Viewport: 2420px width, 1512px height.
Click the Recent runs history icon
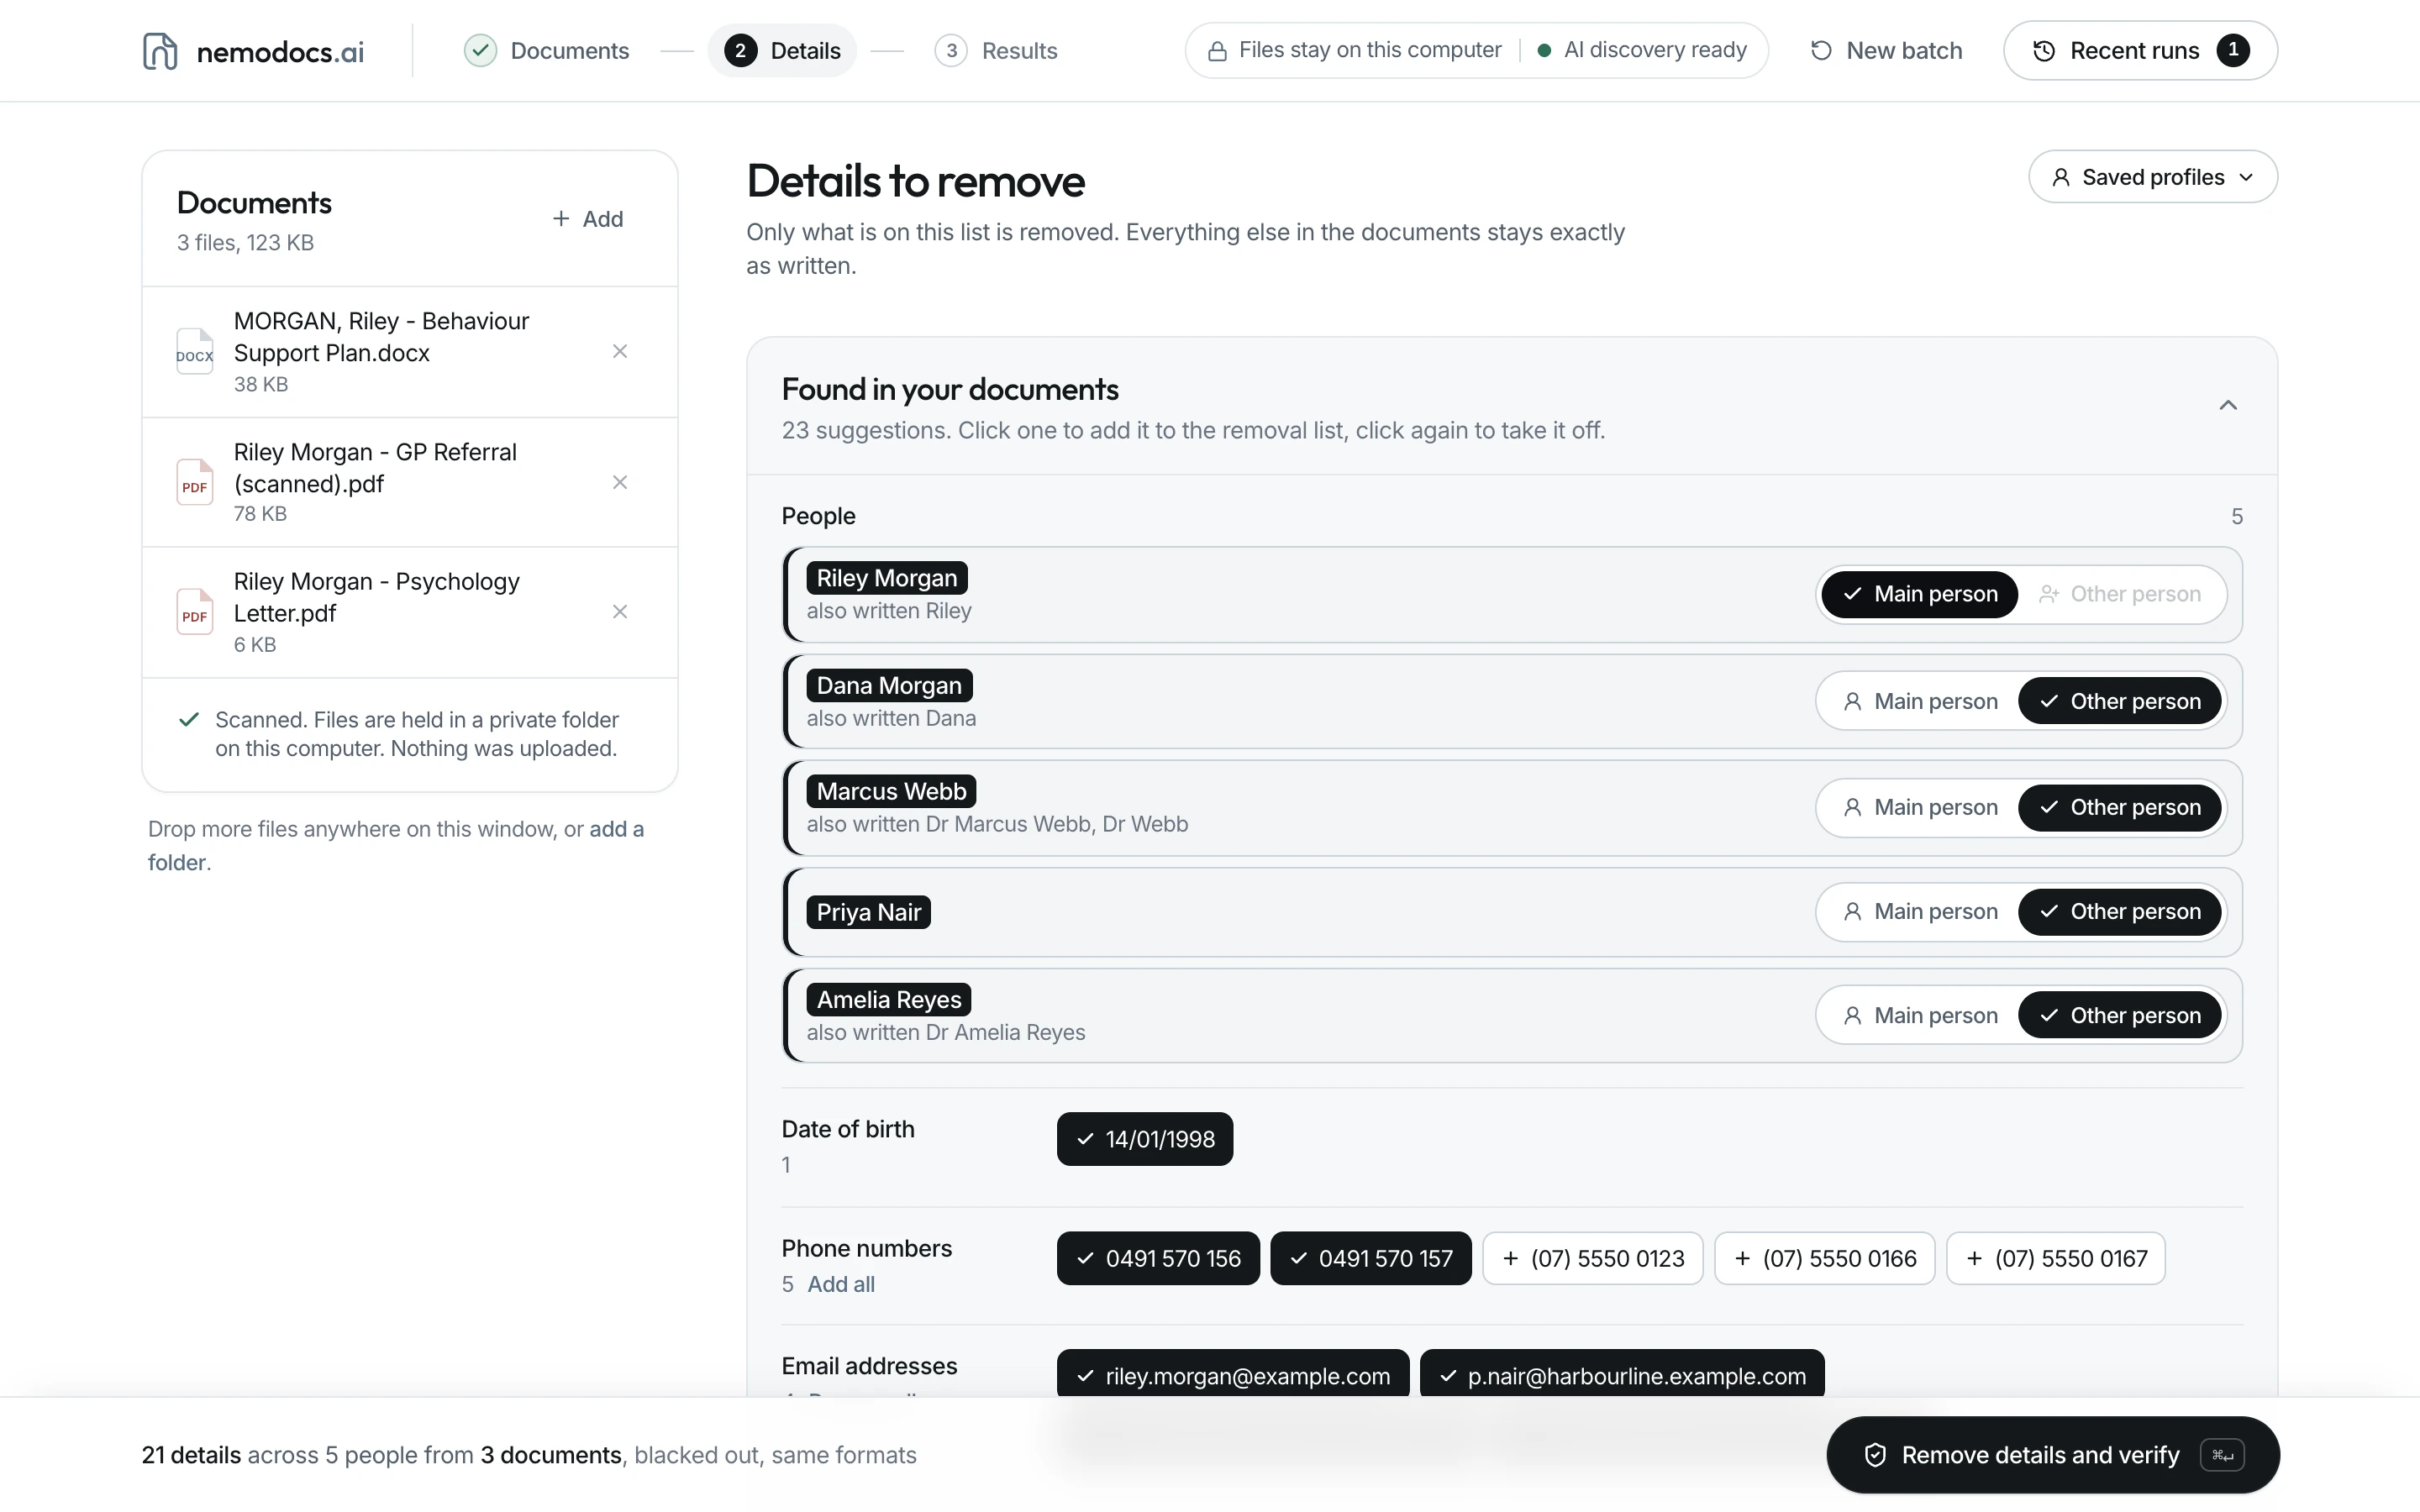[2044, 50]
